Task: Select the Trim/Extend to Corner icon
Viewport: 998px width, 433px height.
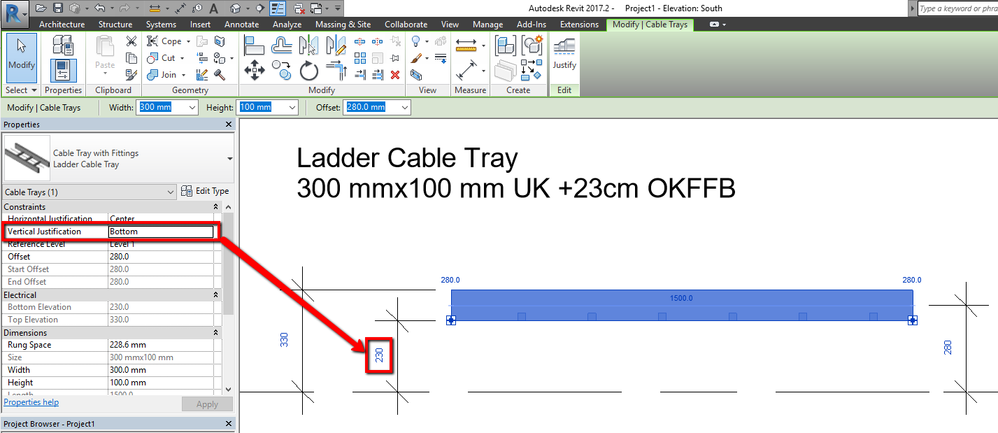Action: click(x=335, y=70)
